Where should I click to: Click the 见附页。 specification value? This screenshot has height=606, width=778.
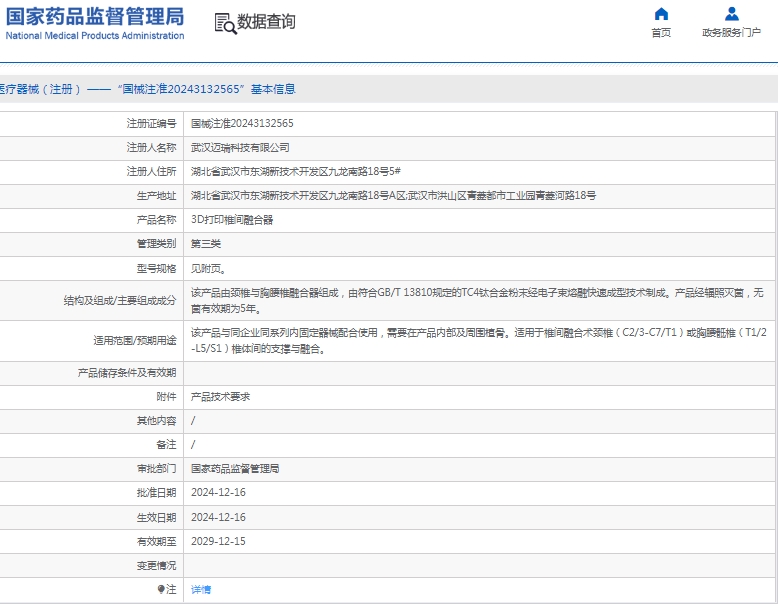click(x=209, y=269)
